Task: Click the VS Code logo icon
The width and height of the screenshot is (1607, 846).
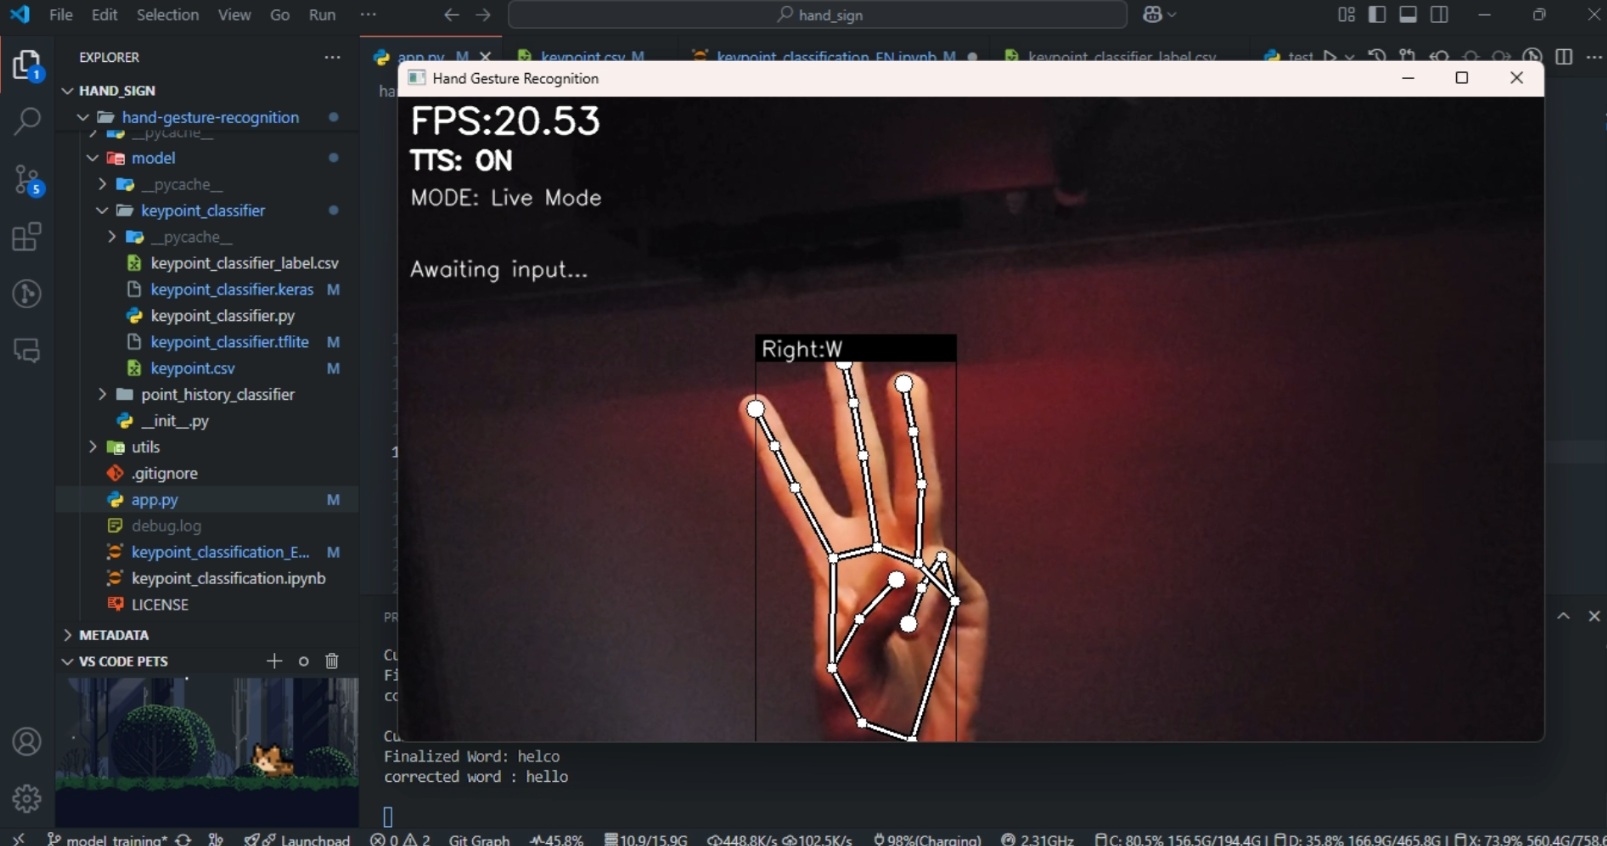Action: [19, 14]
